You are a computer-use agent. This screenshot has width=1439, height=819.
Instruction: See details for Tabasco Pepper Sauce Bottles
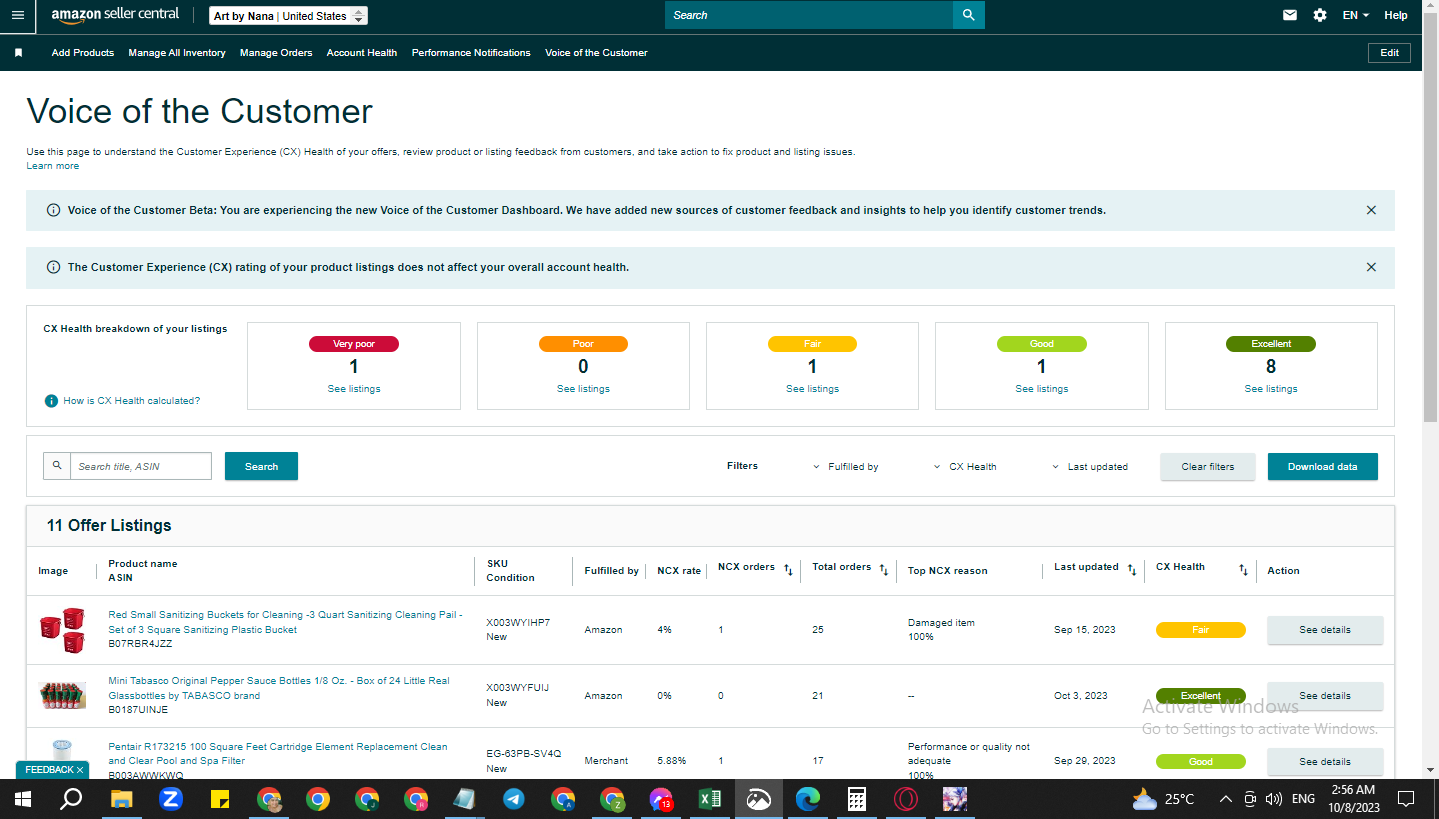pyautogui.click(x=1325, y=696)
